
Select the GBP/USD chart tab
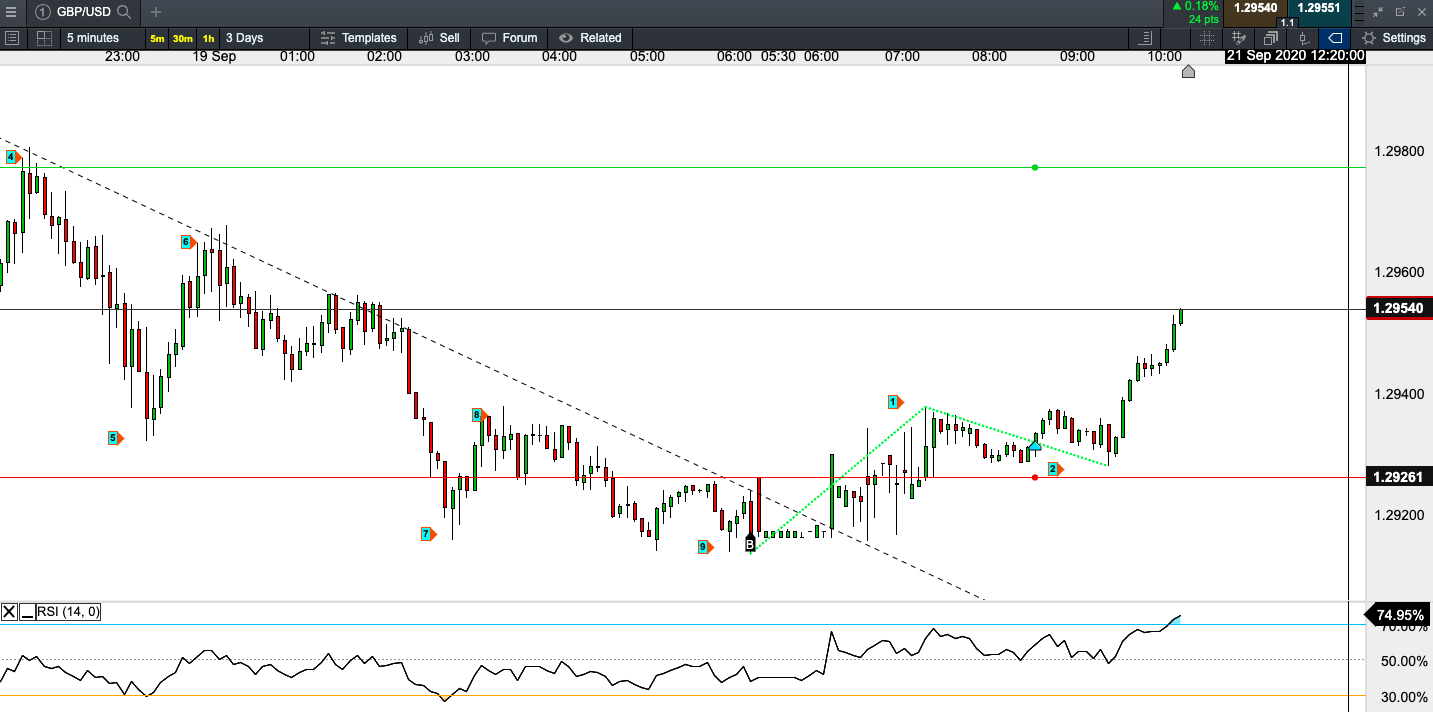point(83,12)
